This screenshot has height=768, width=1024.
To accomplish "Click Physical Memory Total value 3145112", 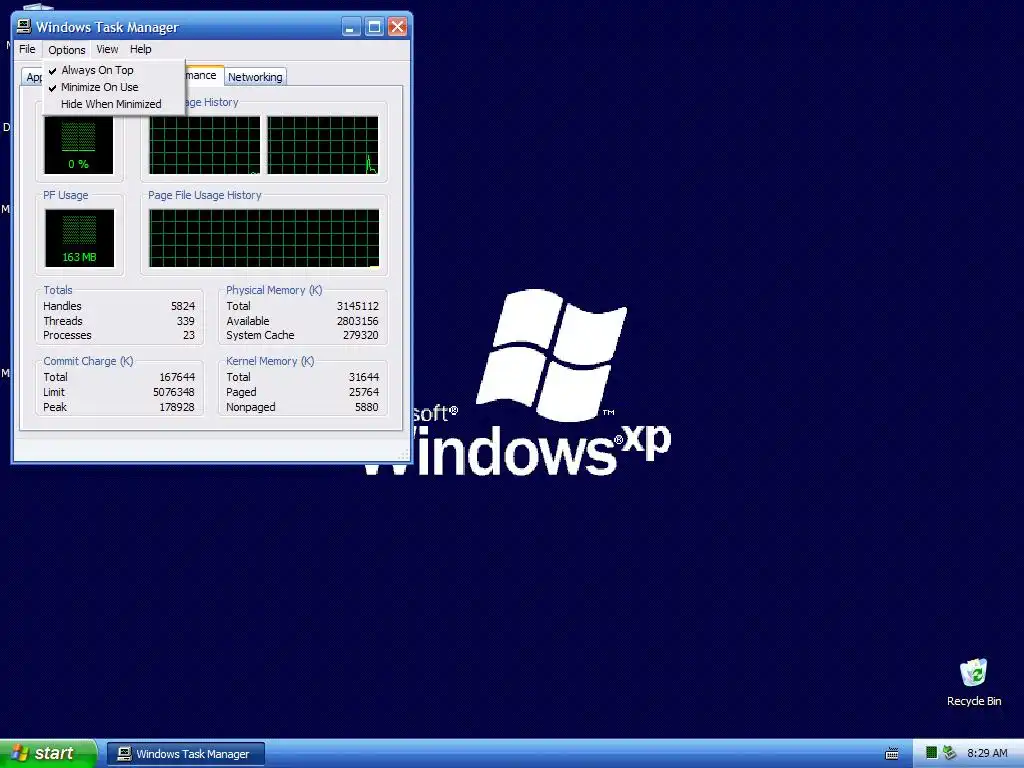I will click(x=357, y=306).
